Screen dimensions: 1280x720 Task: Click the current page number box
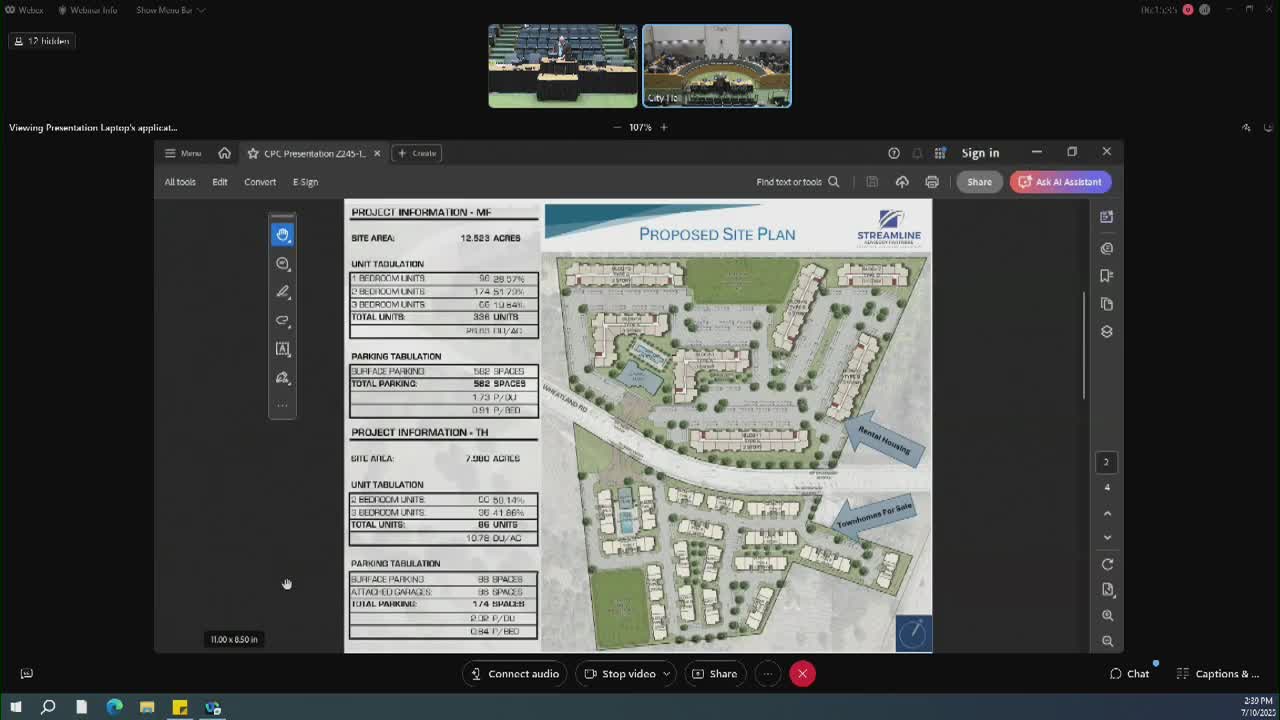tap(1106, 462)
